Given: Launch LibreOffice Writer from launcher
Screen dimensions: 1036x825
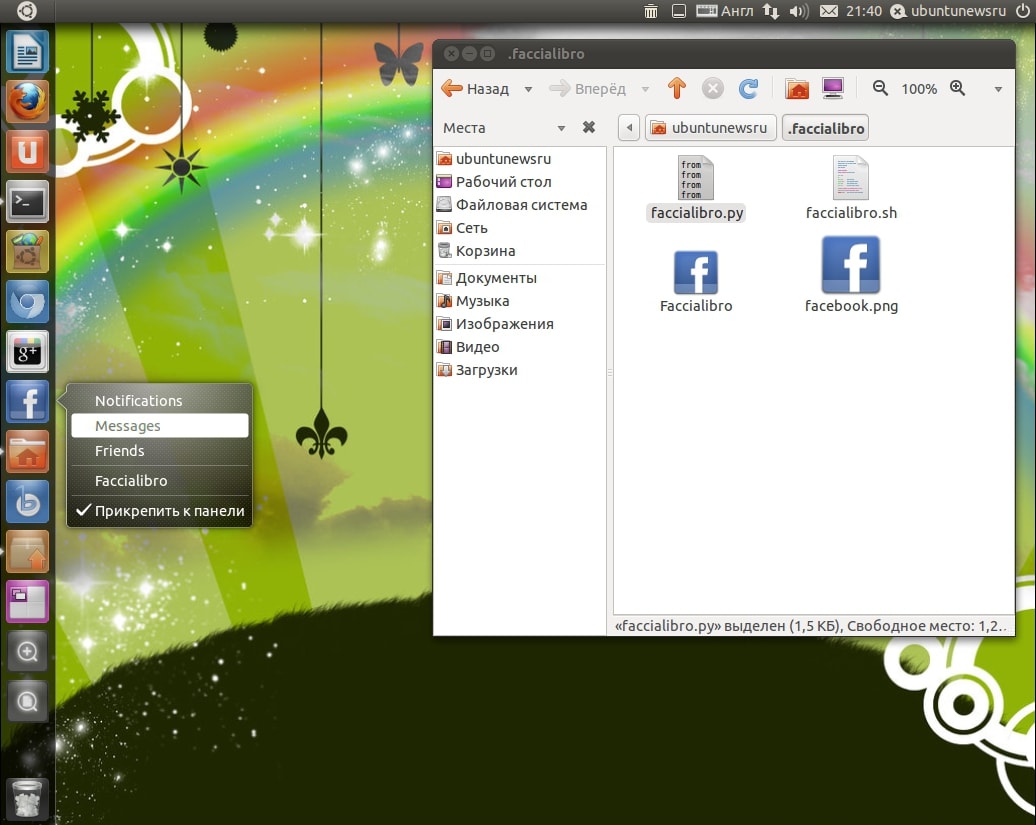Looking at the screenshot, I should pyautogui.click(x=27, y=52).
